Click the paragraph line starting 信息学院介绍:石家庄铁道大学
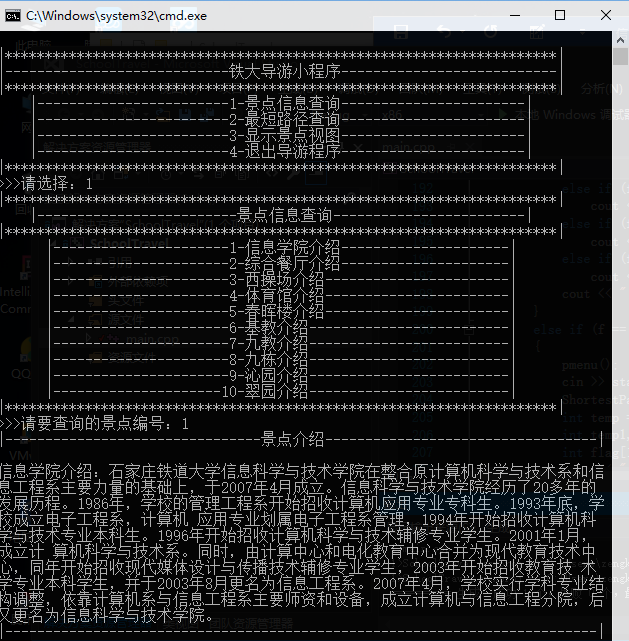 tap(302, 472)
